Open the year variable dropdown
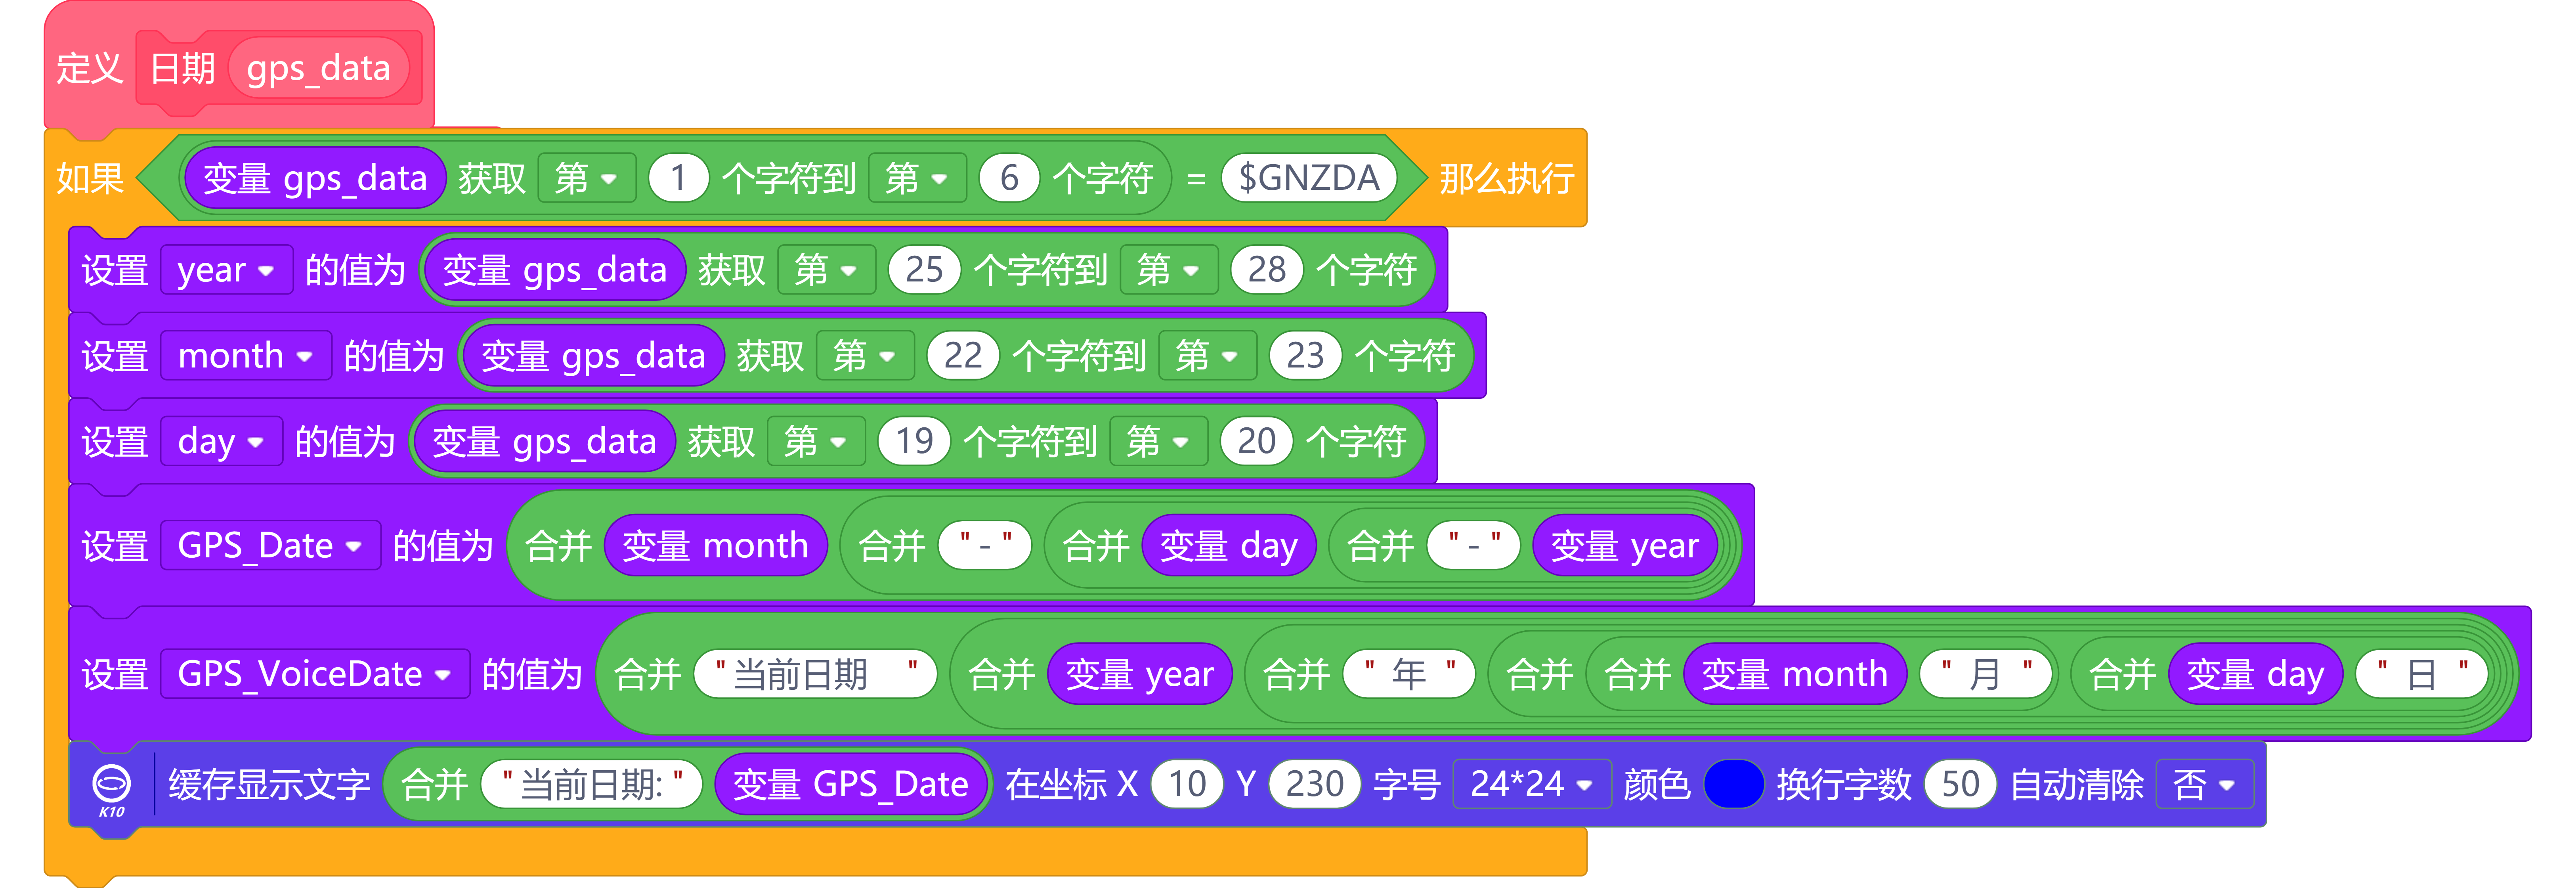This screenshot has height=888, width=2576. 226,270
